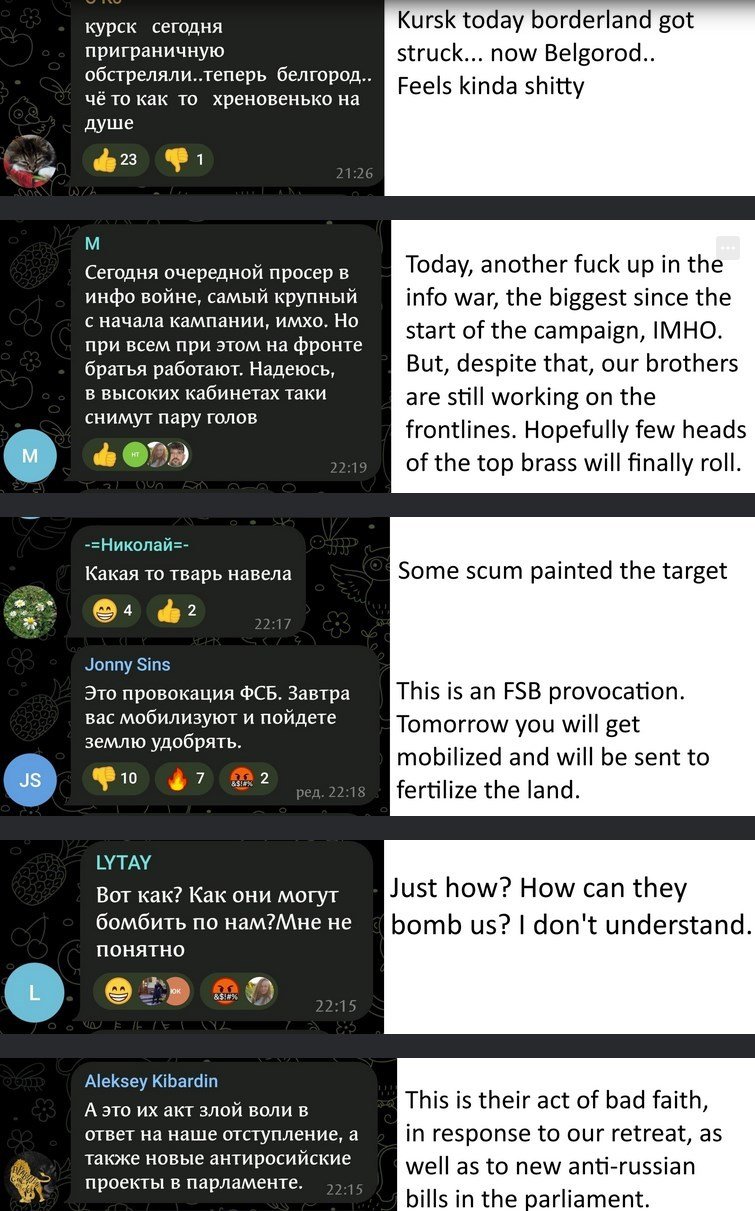
Task: Click the fire reaction with count 7
Action: (185, 777)
